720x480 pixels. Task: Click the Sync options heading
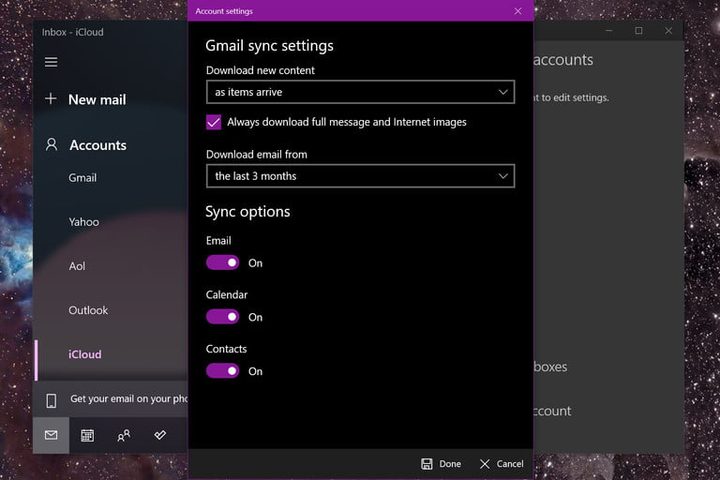[x=248, y=212]
